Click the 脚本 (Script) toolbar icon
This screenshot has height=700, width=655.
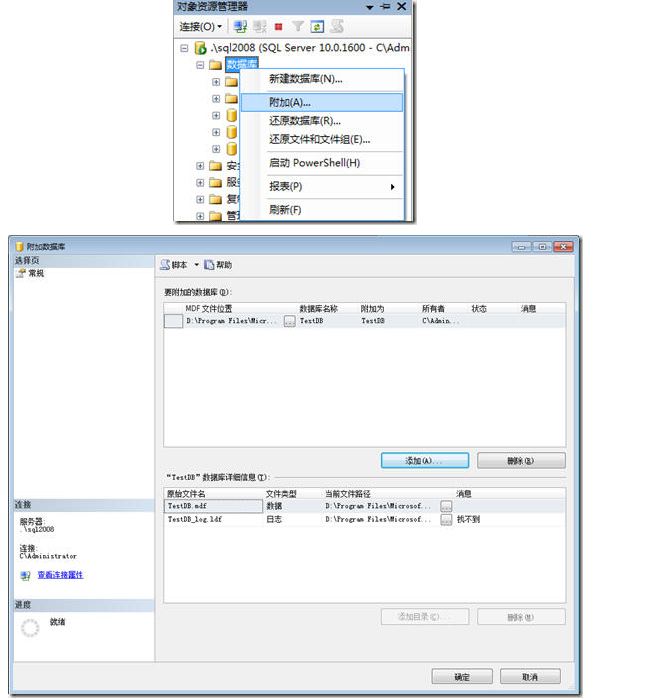coord(165,265)
